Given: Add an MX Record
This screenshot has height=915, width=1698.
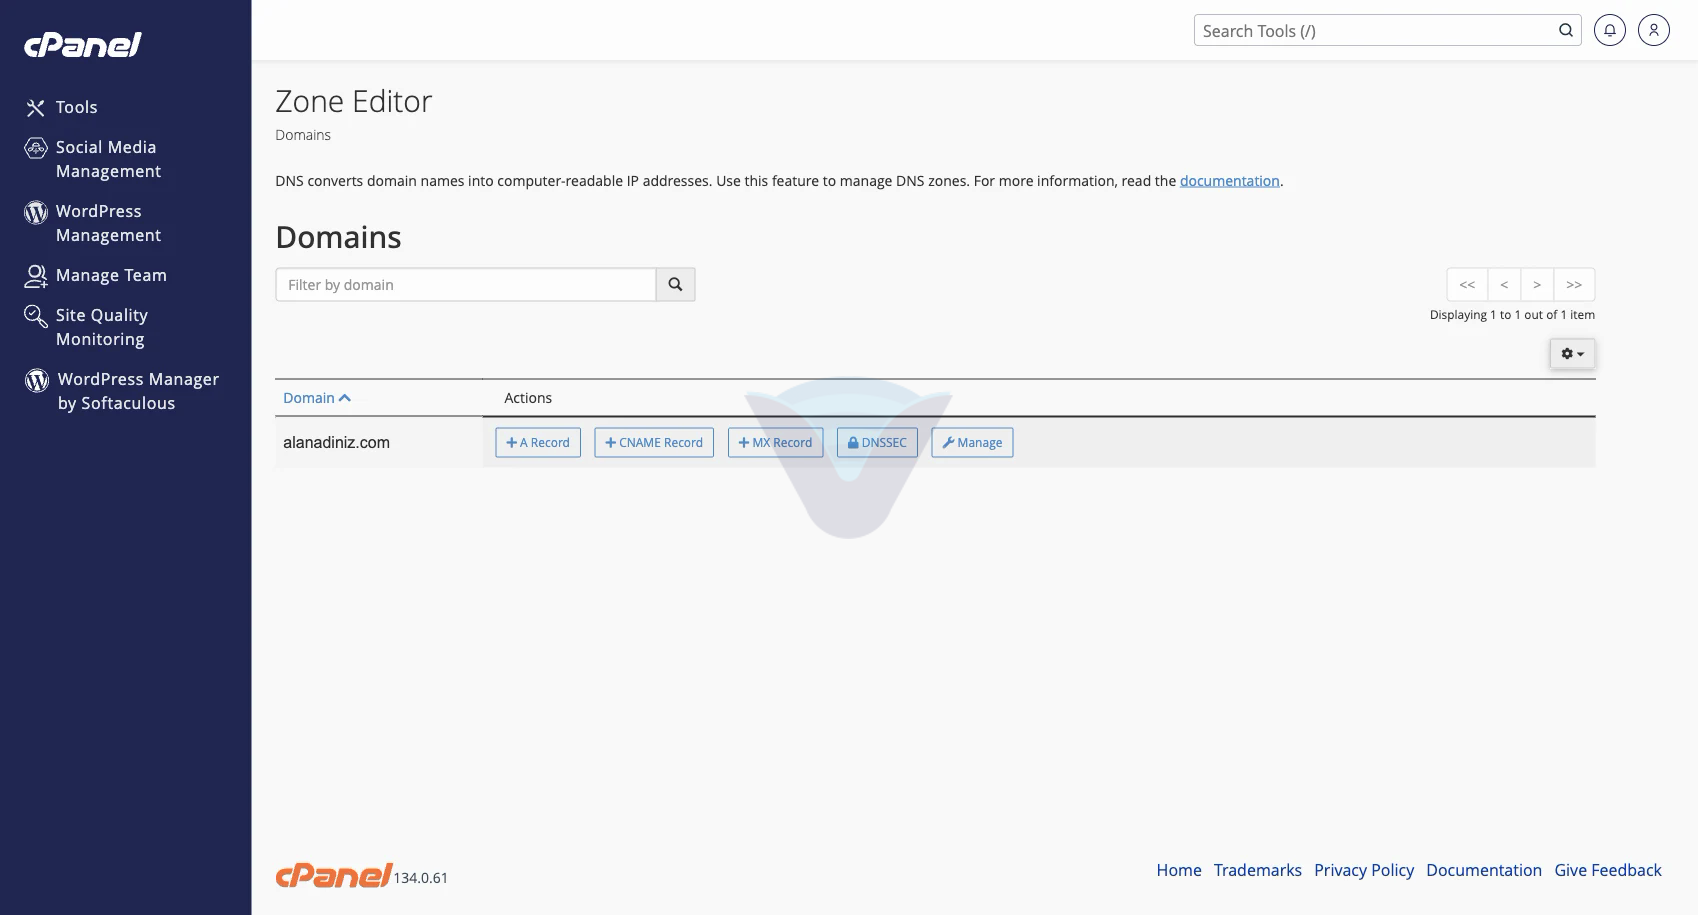Looking at the screenshot, I should (x=775, y=443).
